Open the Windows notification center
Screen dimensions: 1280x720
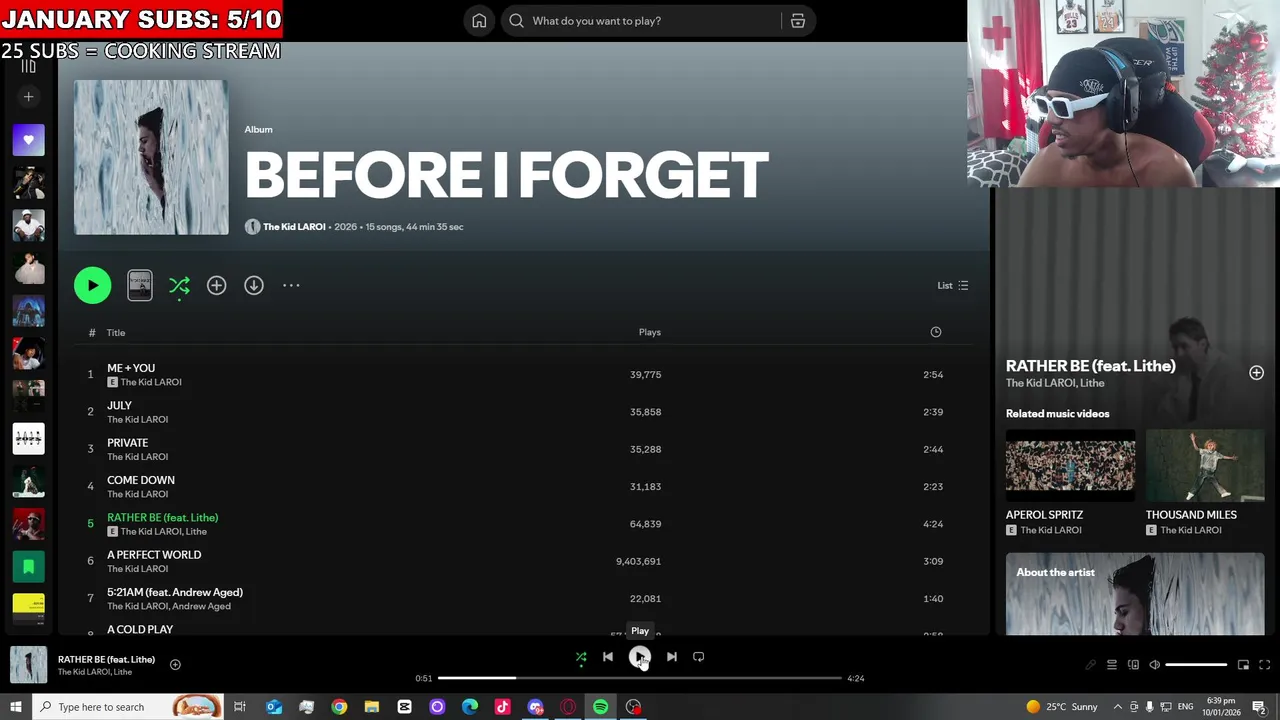tap(1259, 707)
